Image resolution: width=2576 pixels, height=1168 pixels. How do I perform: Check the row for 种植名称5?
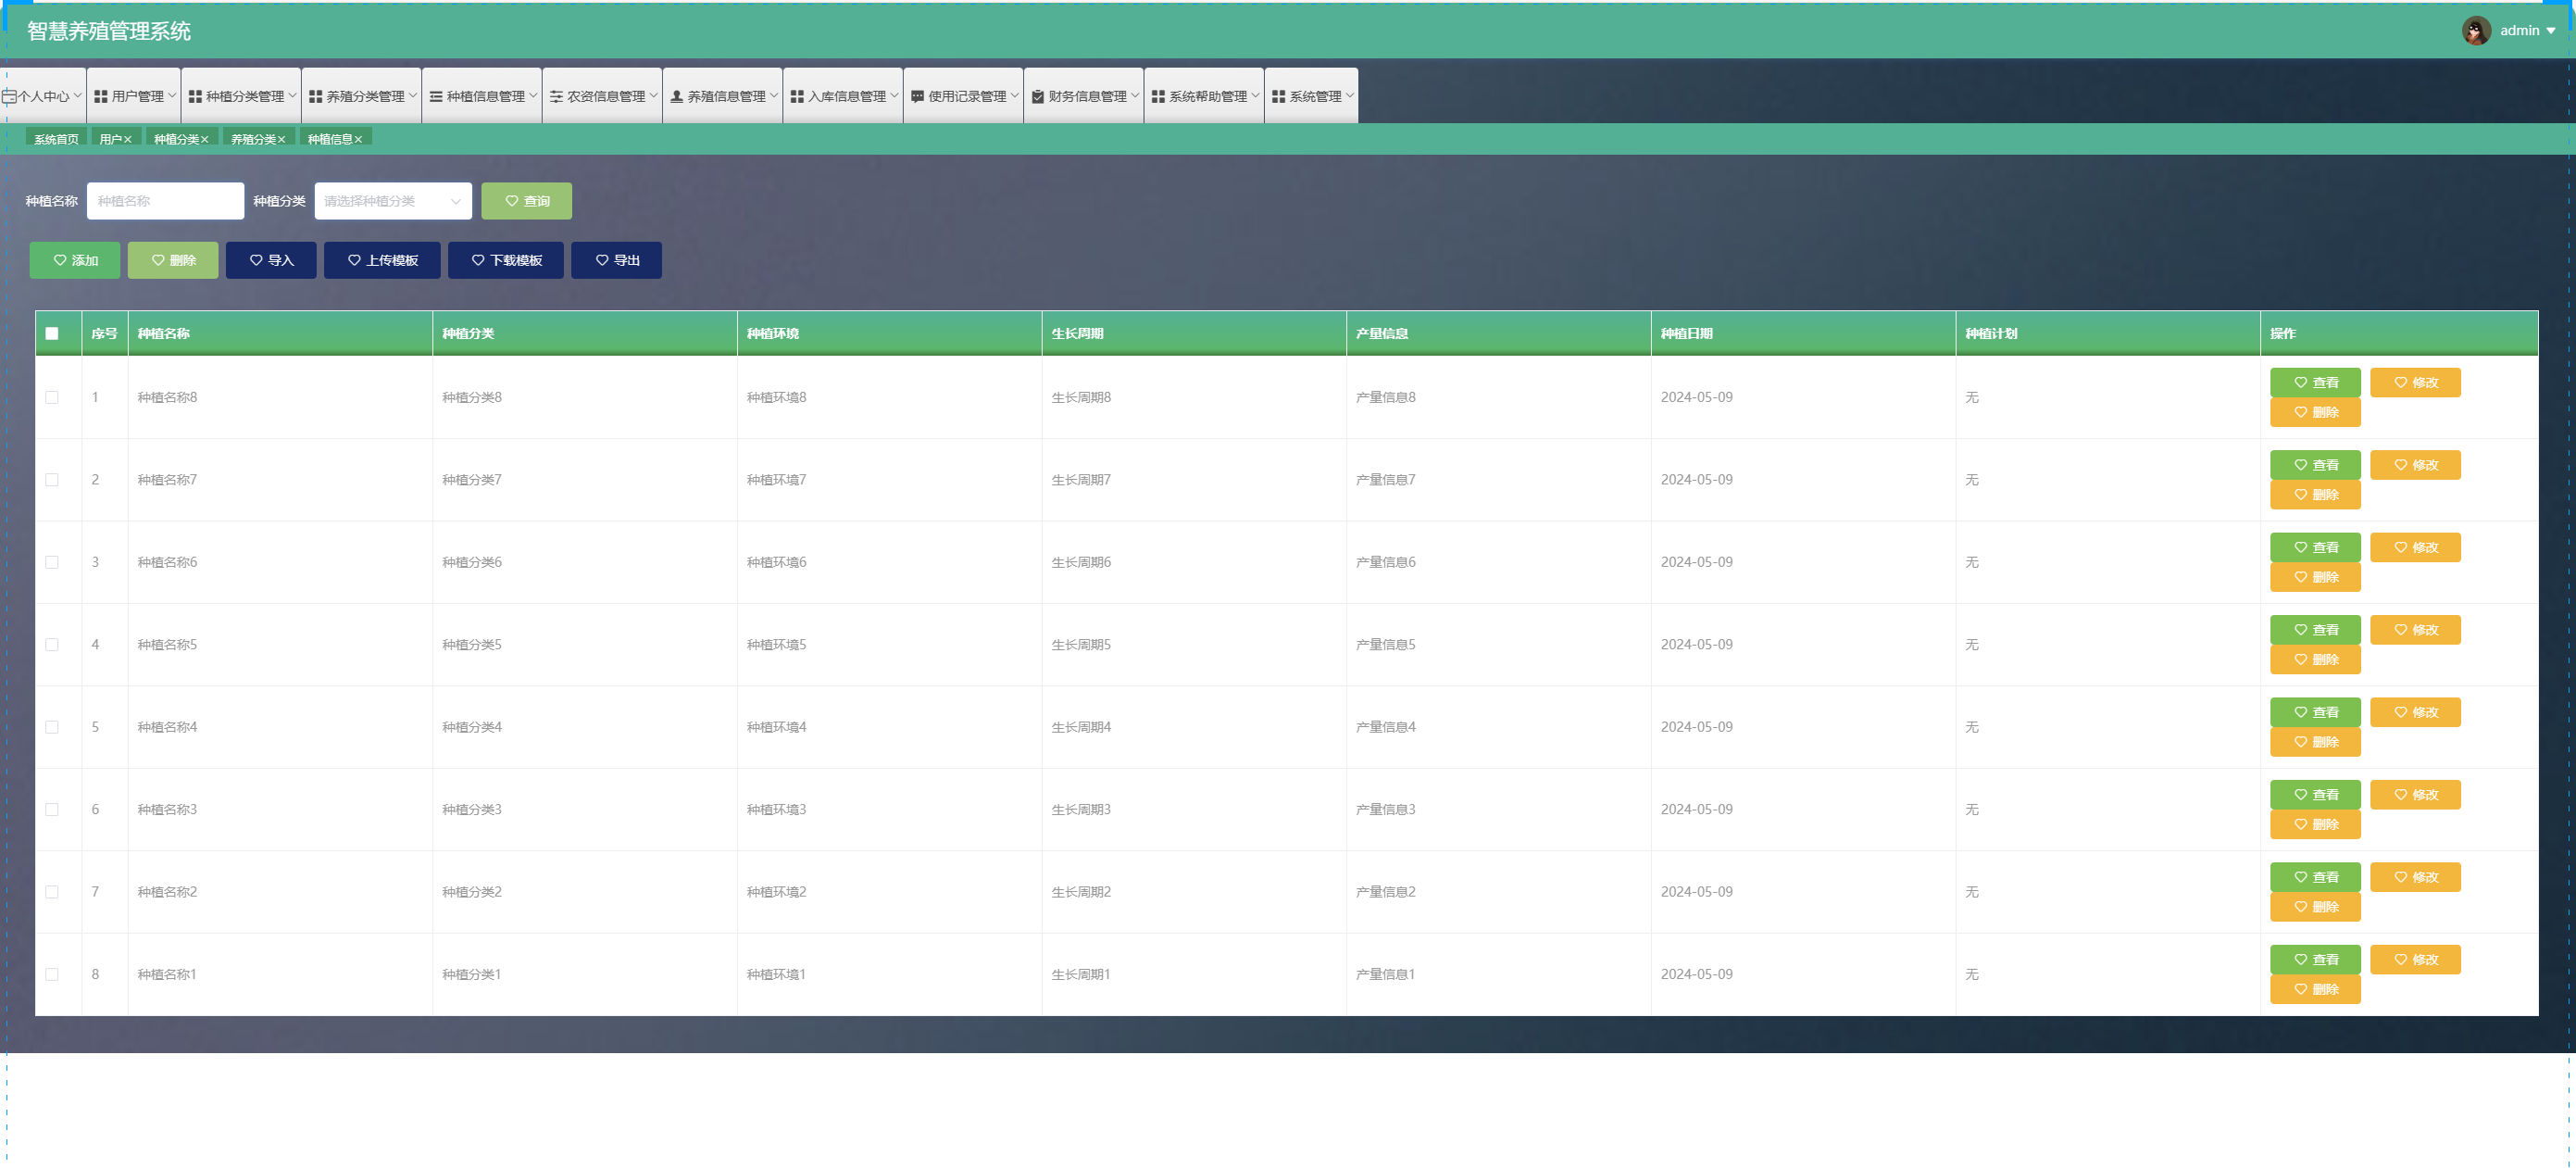point(52,644)
